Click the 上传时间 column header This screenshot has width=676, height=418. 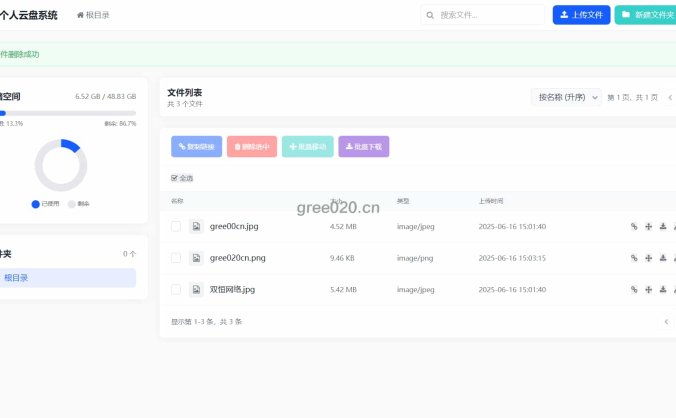pos(491,201)
